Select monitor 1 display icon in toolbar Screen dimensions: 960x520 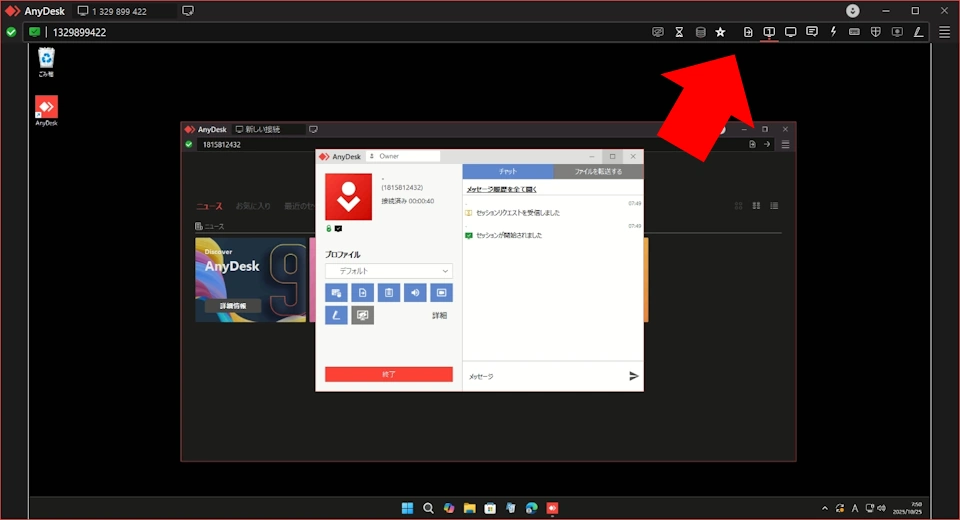click(x=769, y=32)
